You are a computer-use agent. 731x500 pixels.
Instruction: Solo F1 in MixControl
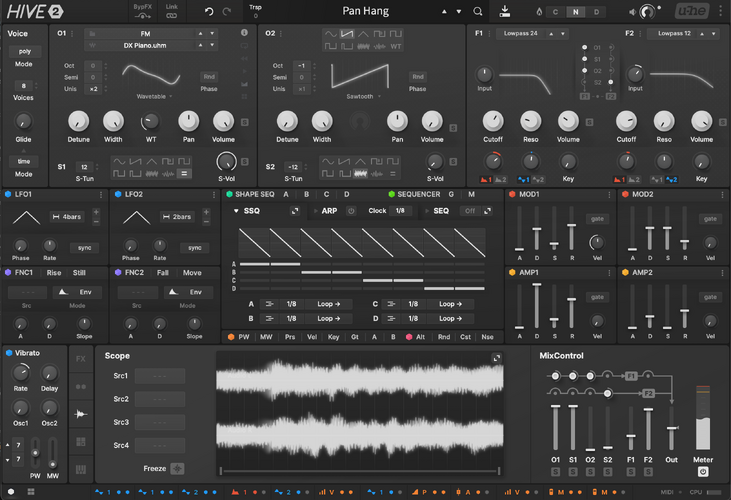pyautogui.click(x=631, y=472)
